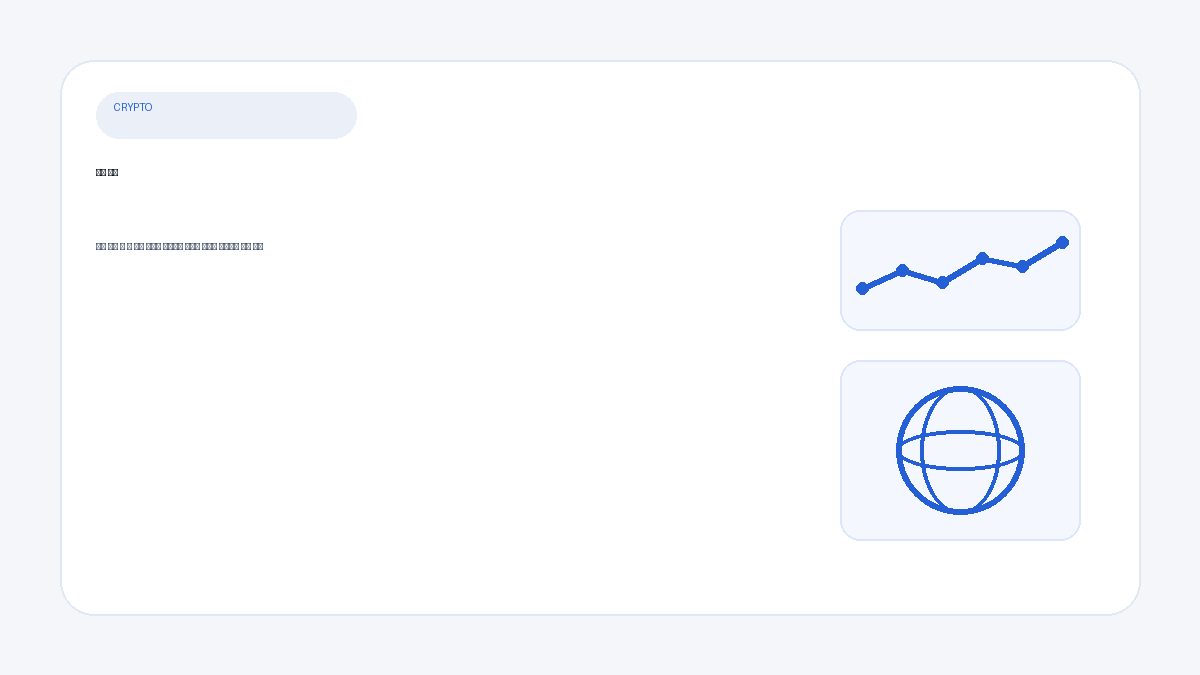1200x675 pixels.
Task: Select the last, highest data point on chart
Action: tap(1062, 242)
